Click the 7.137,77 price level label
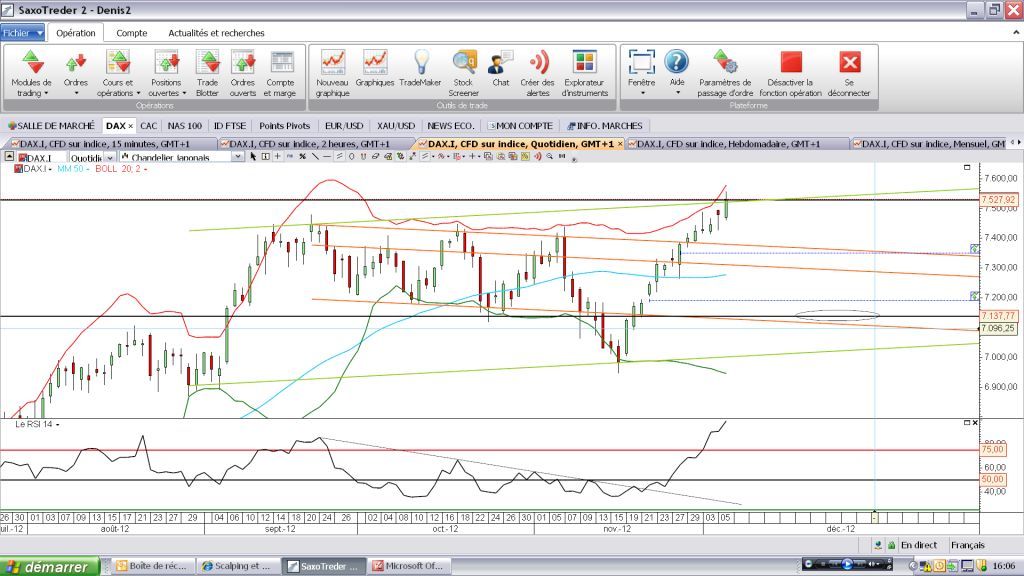This screenshot has height=576, width=1024. [999, 315]
